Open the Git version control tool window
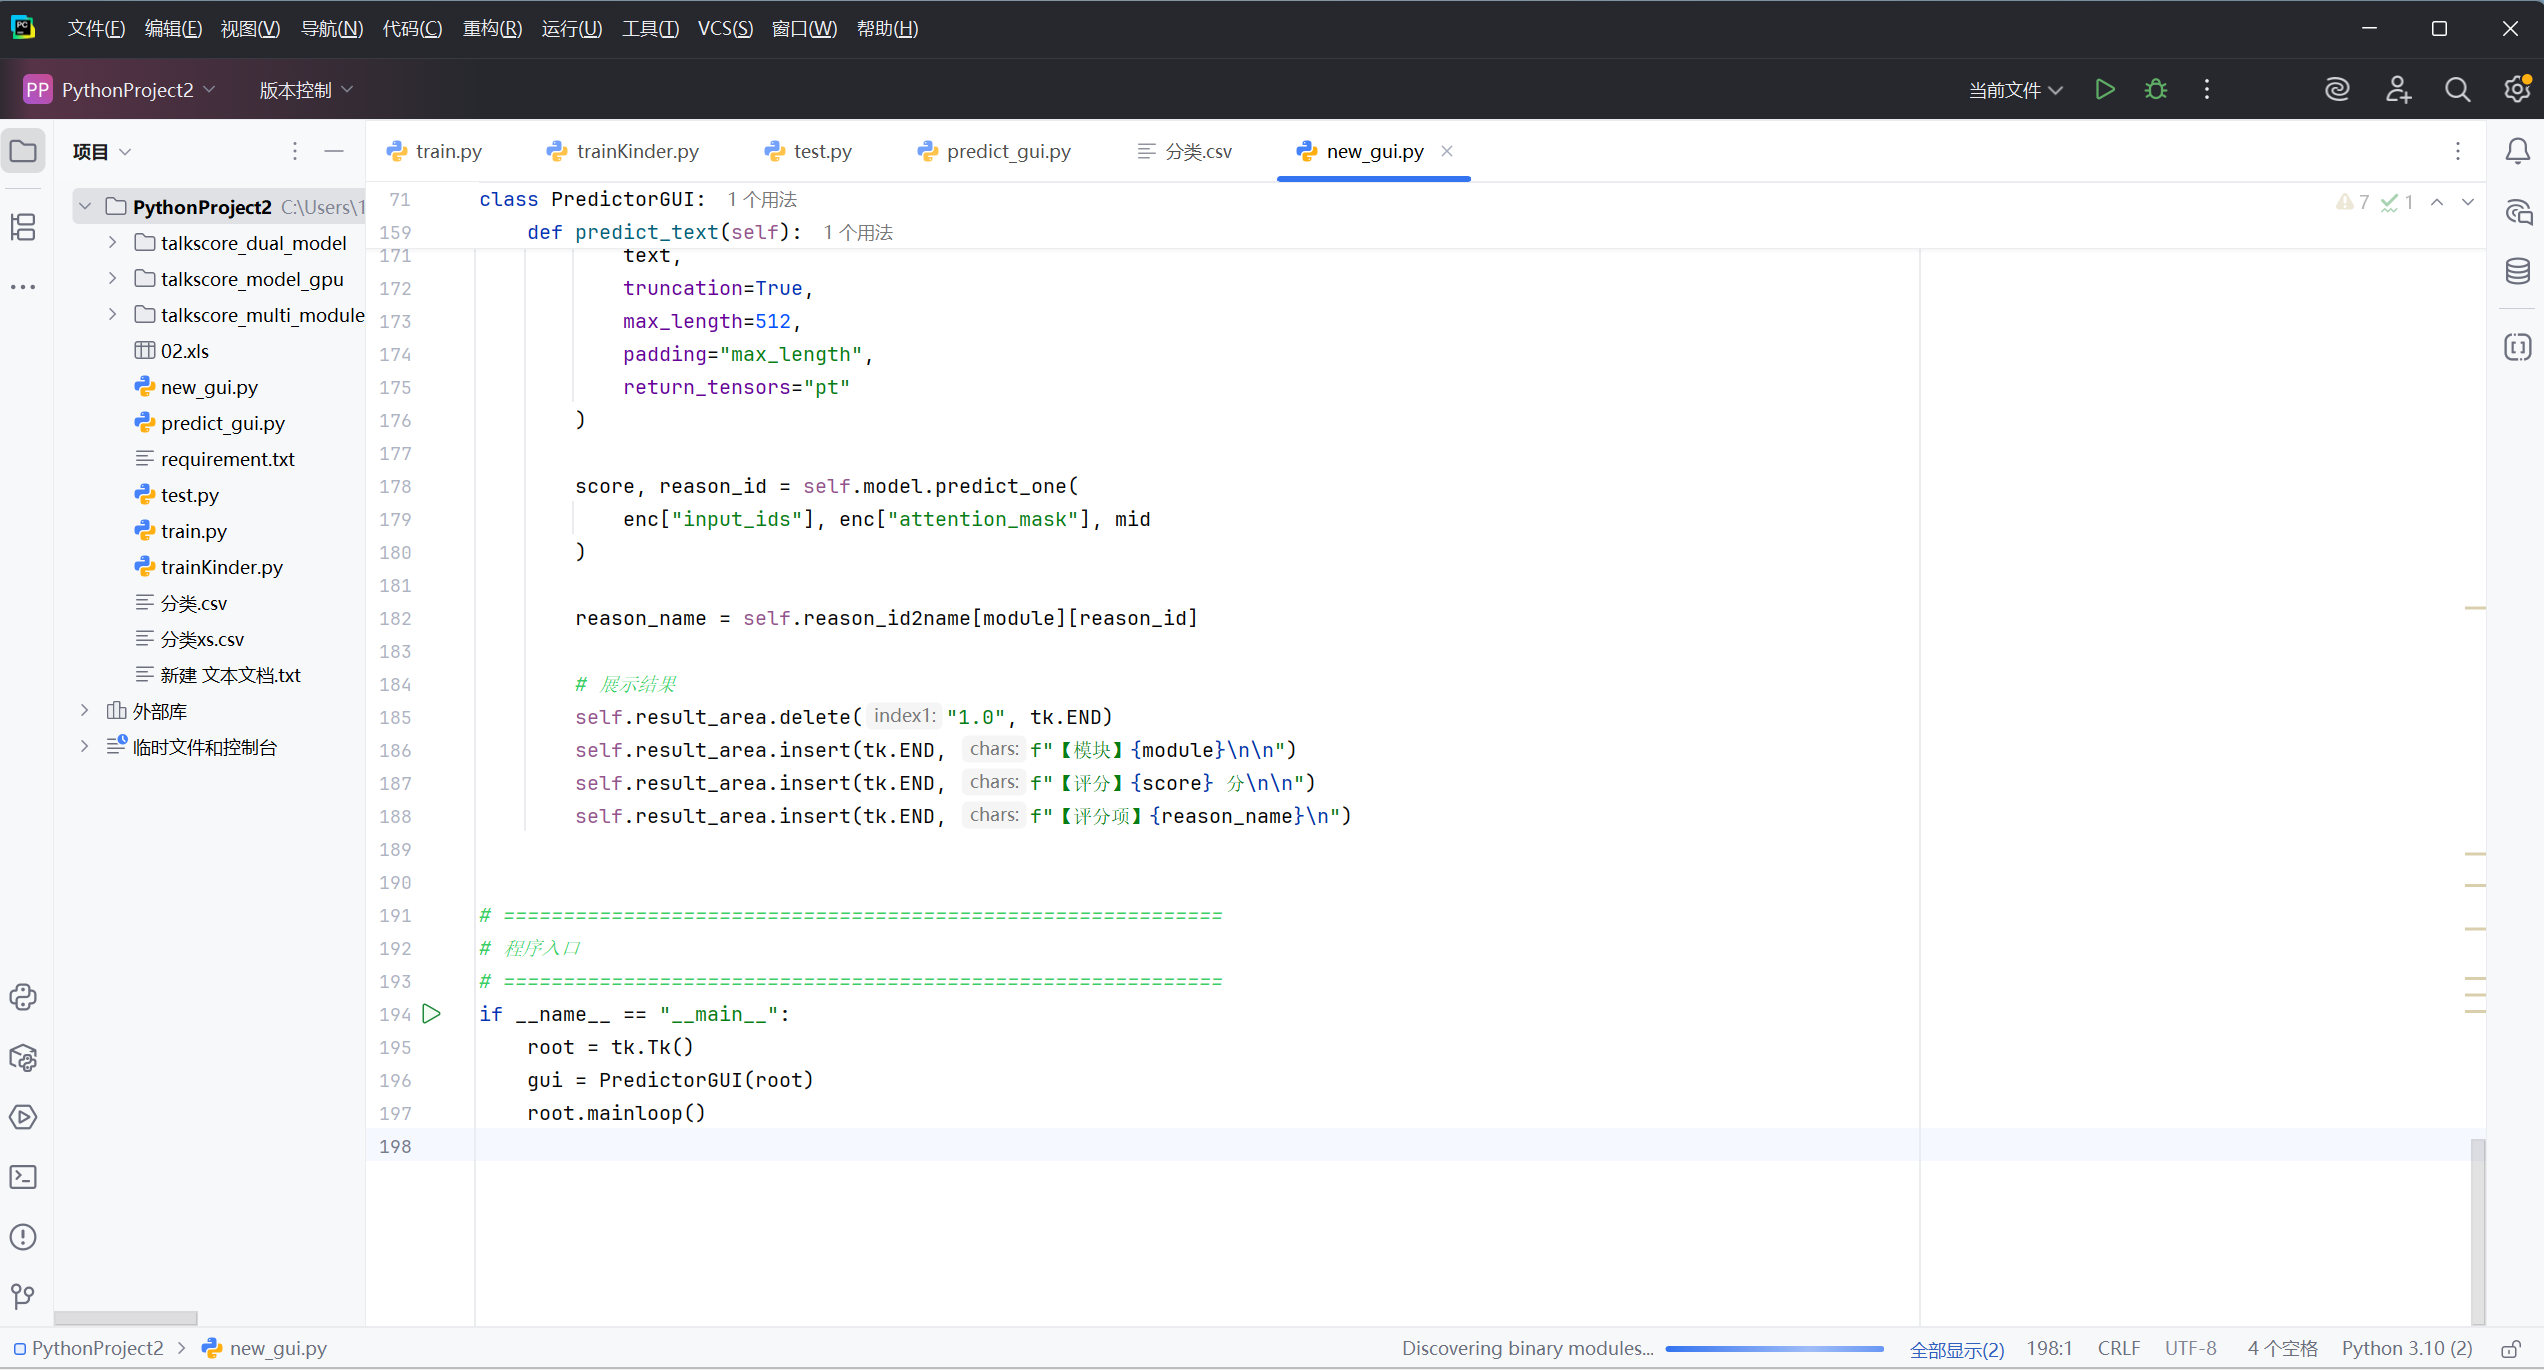Image resolution: width=2544 pixels, height=1370 pixels. [23, 1297]
